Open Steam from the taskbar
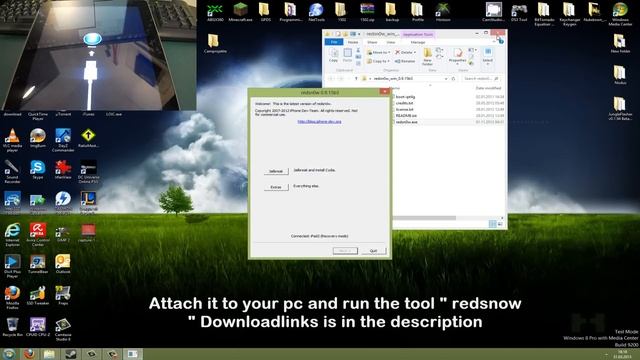Viewport: 640px width, 360px height. [71, 354]
